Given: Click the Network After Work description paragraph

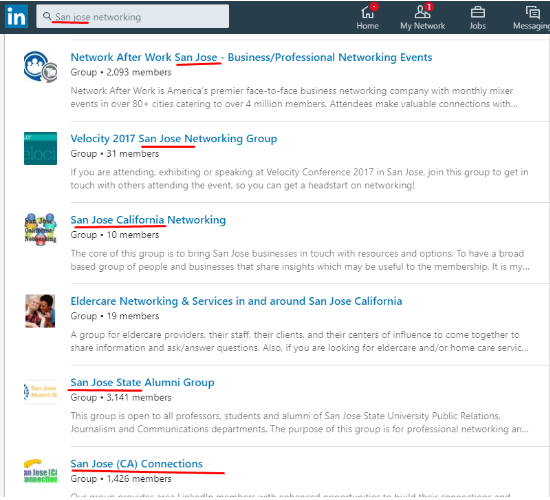Looking at the screenshot, I should (x=294, y=97).
